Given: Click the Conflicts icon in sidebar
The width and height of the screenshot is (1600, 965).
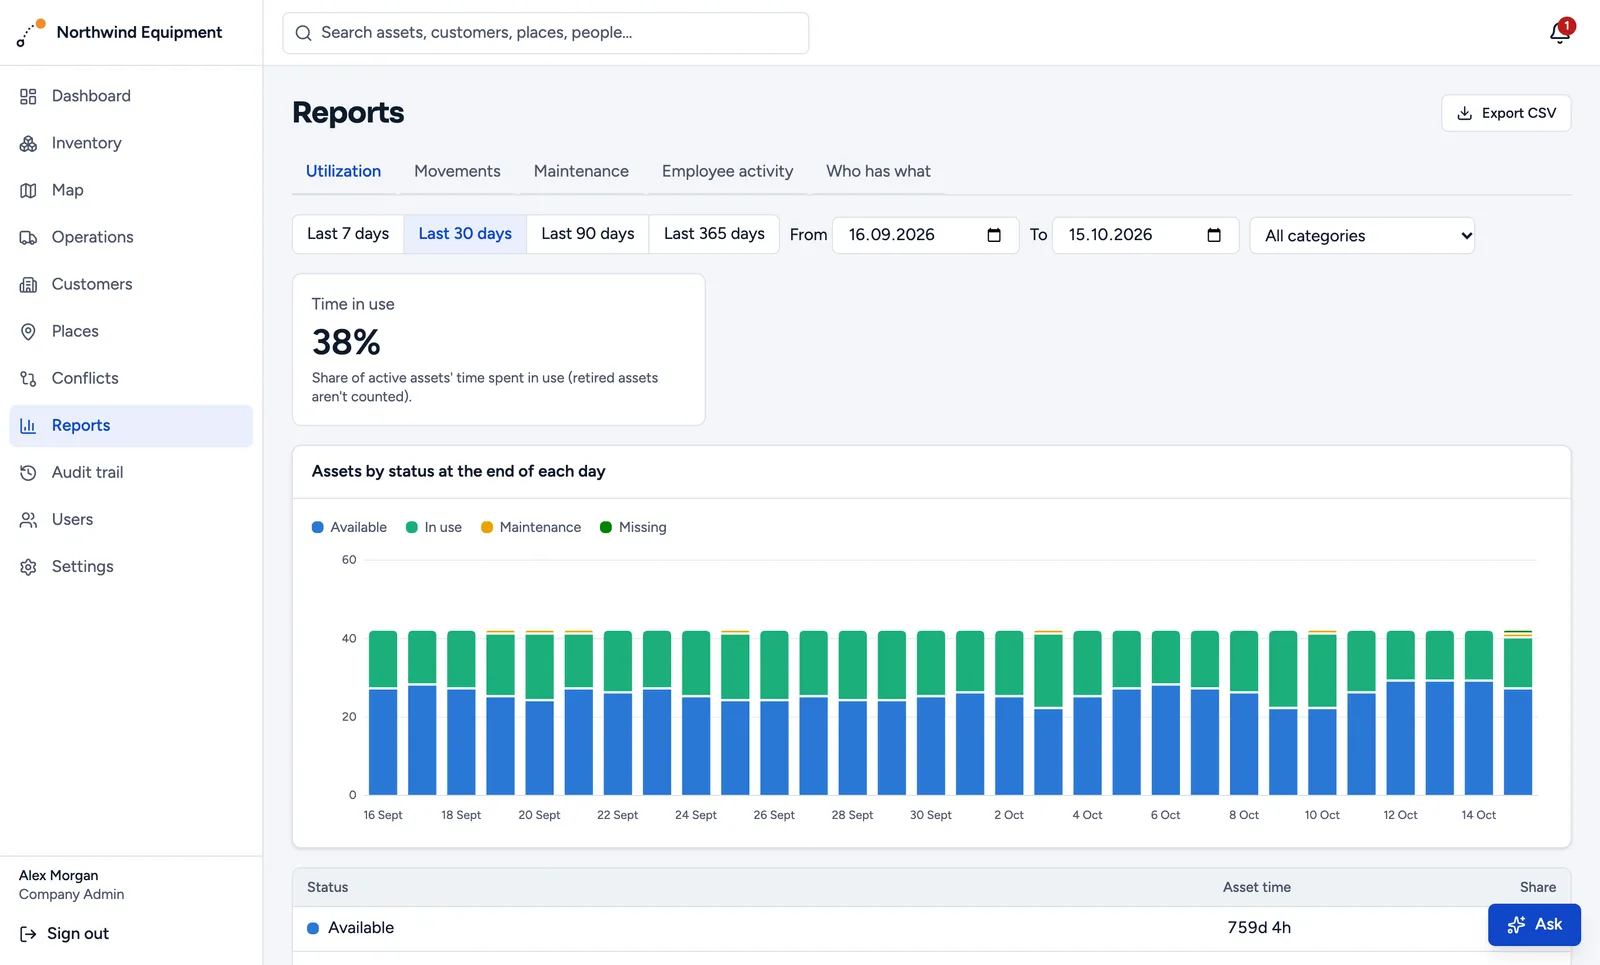Looking at the screenshot, I should 28,378.
